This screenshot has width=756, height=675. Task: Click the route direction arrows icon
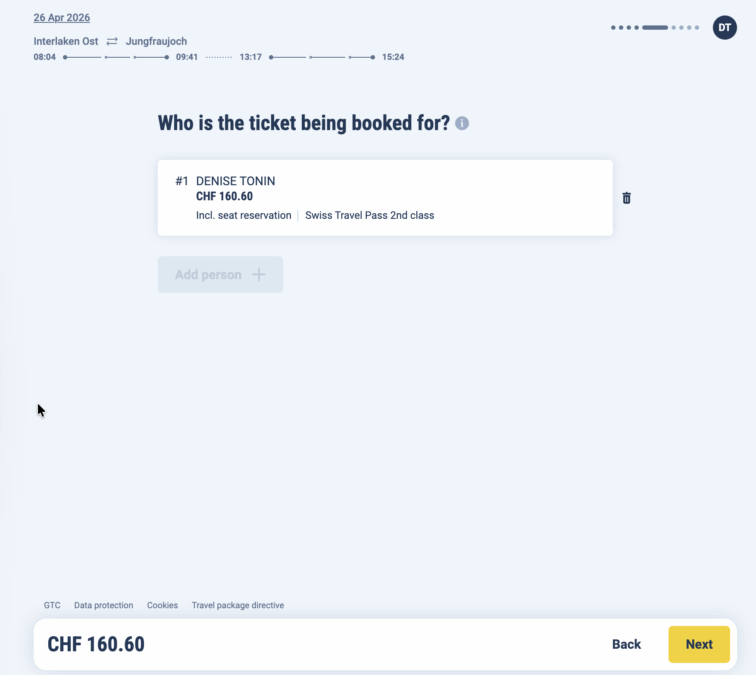point(112,42)
